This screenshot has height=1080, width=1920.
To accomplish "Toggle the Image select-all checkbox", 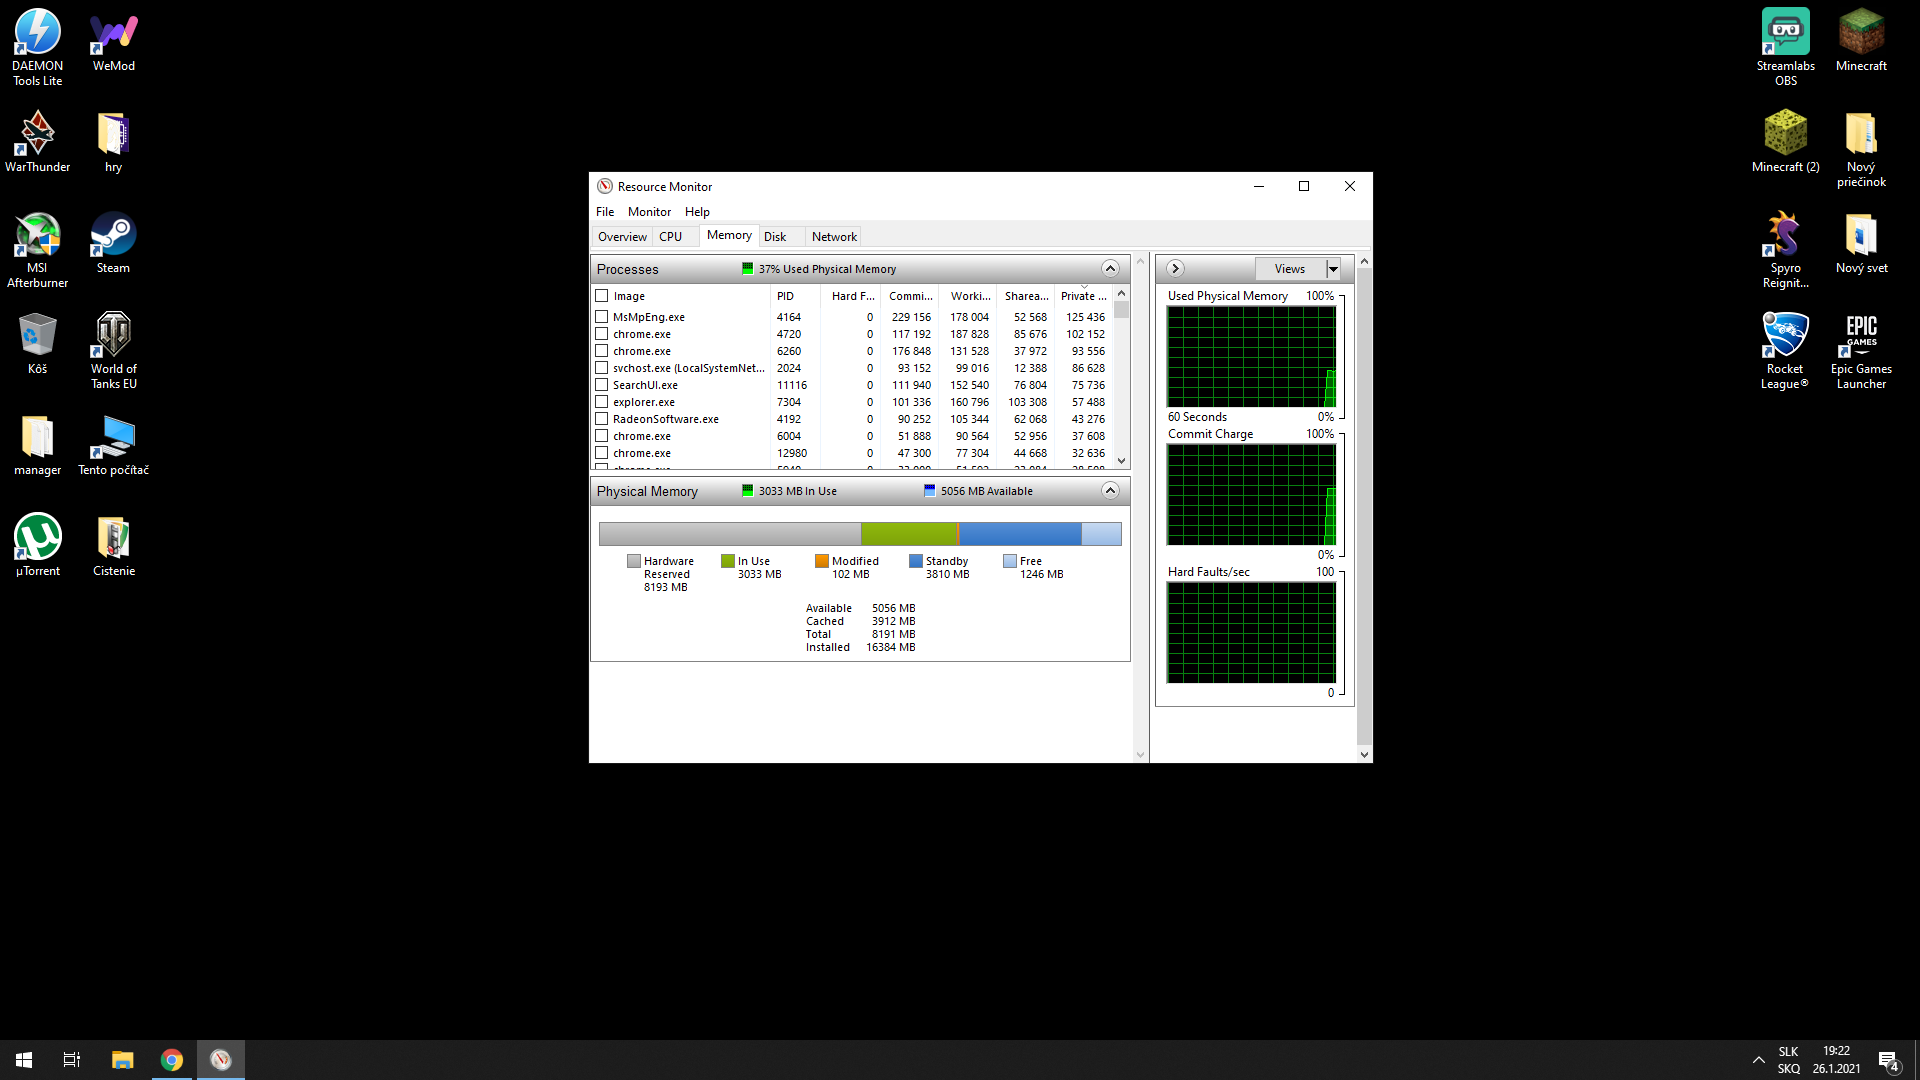I will coord(602,296).
